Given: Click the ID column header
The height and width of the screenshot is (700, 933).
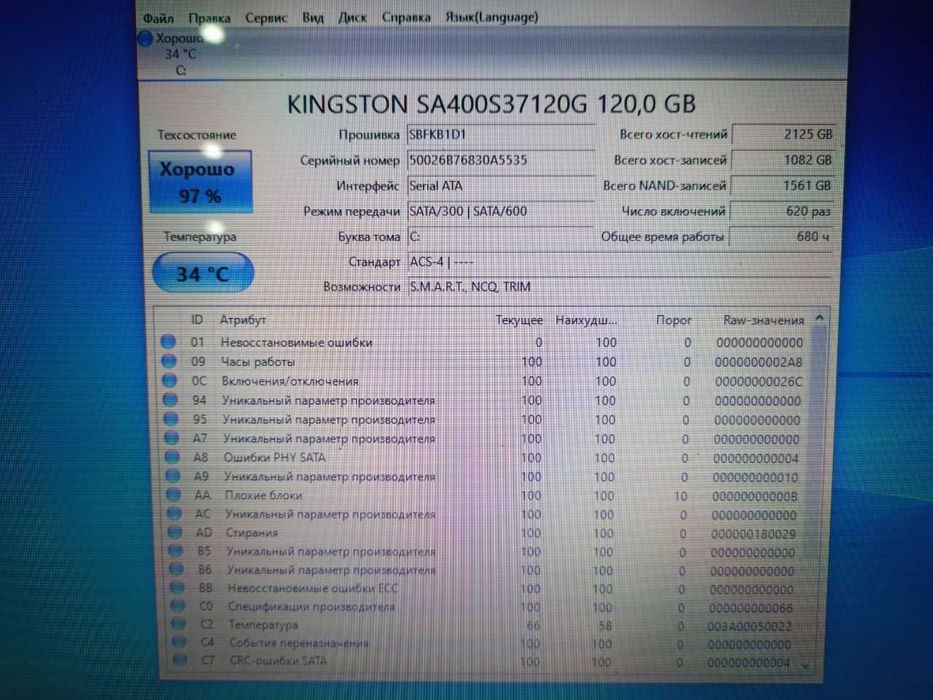Looking at the screenshot, I should click(x=197, y=320).
